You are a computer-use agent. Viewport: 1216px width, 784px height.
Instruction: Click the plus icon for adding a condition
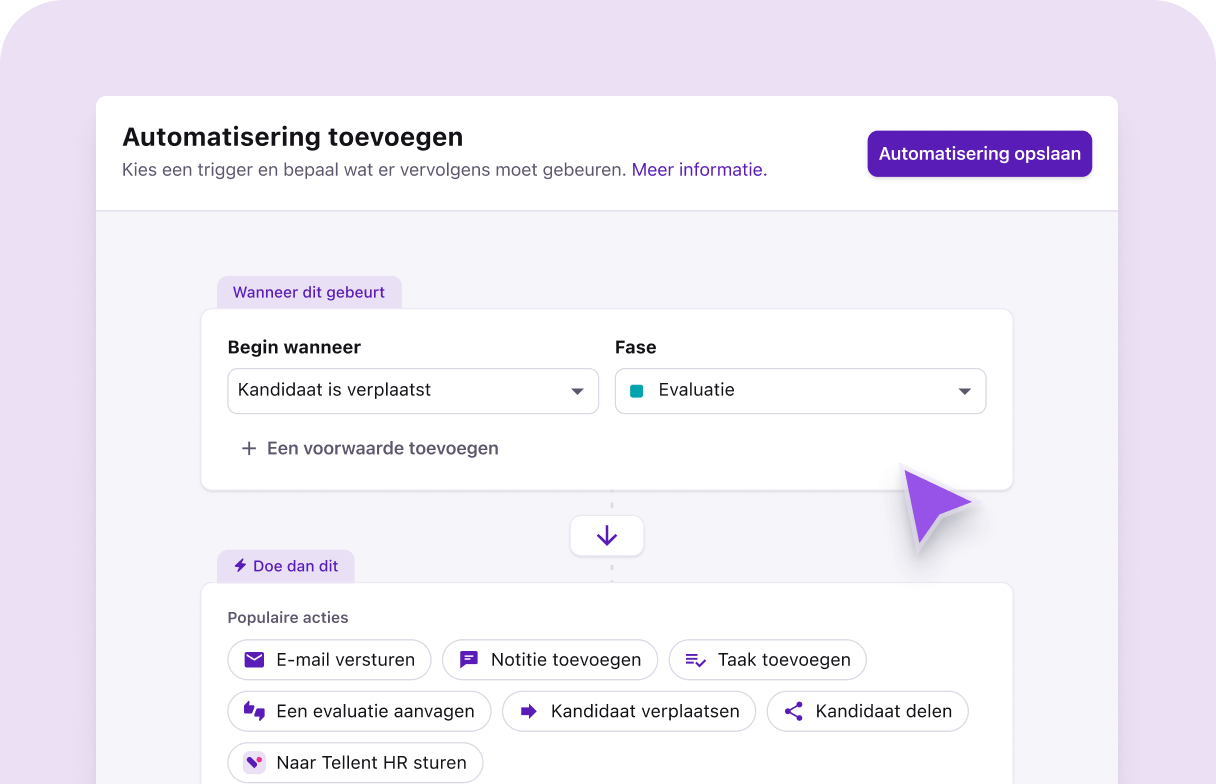coord(248,448)
